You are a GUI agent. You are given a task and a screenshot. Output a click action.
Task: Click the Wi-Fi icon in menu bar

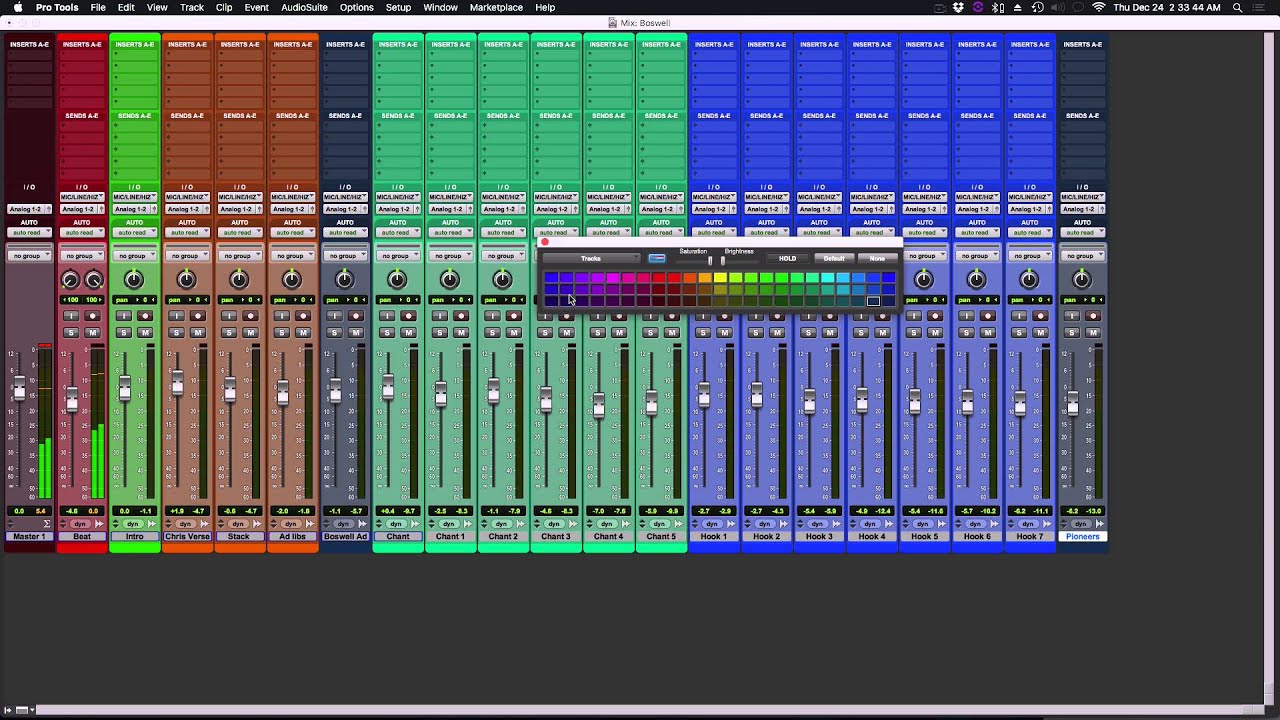[x=1099, y=7]
